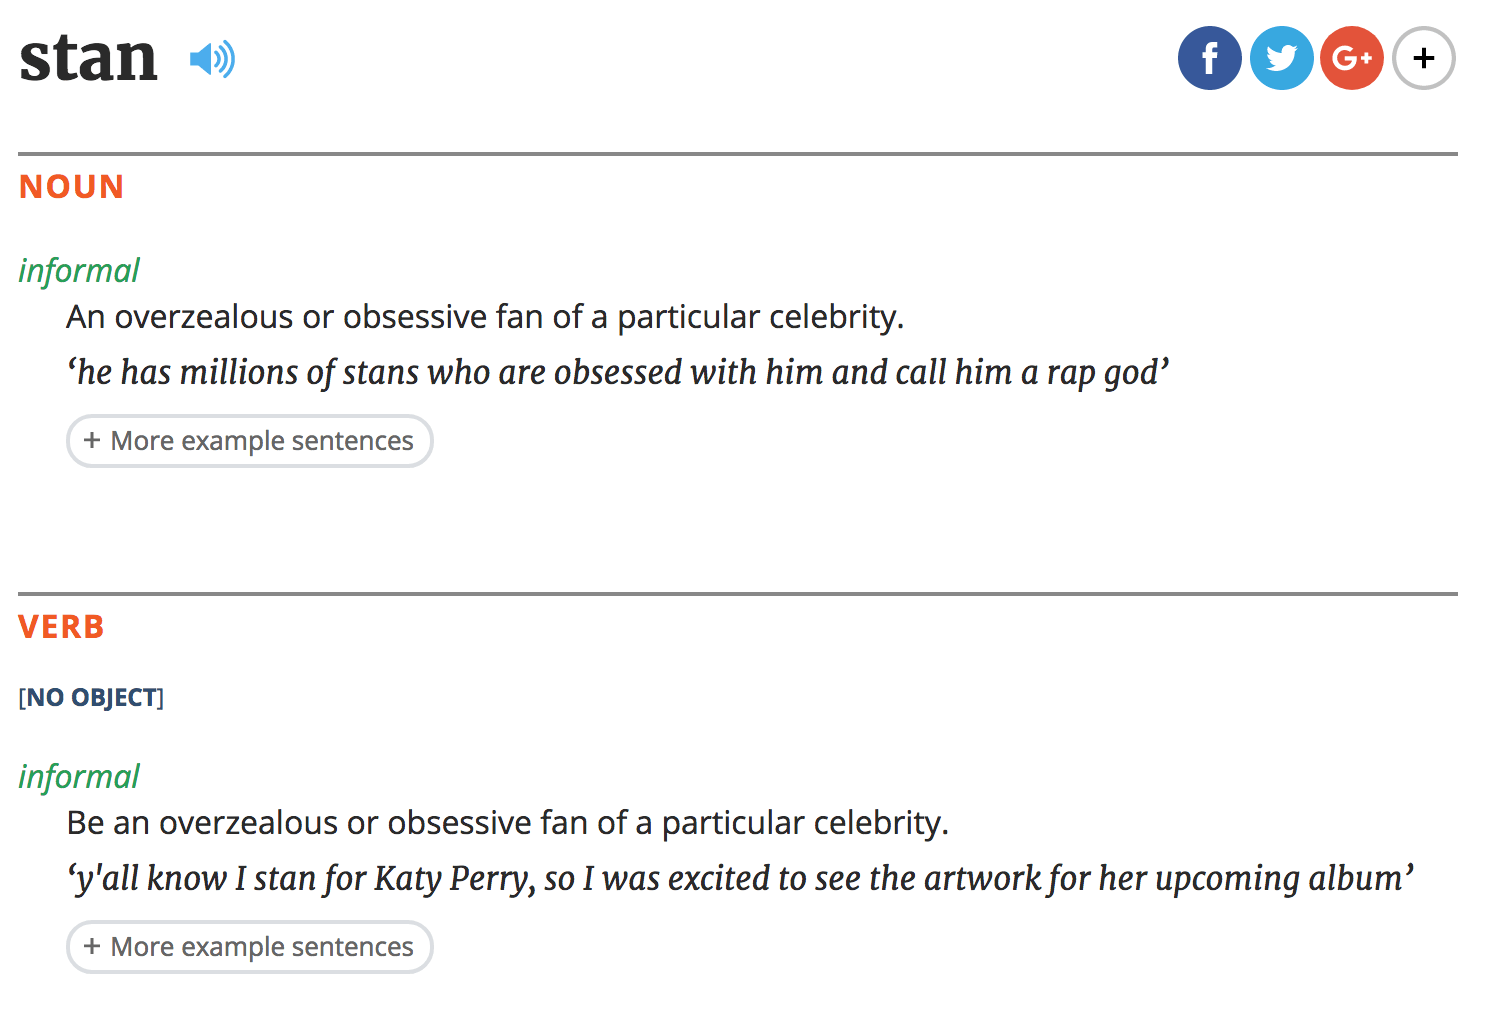Expand more example sentences under the verb definition
Screen dimensions: 1486x1022
[x=250, y=947]
